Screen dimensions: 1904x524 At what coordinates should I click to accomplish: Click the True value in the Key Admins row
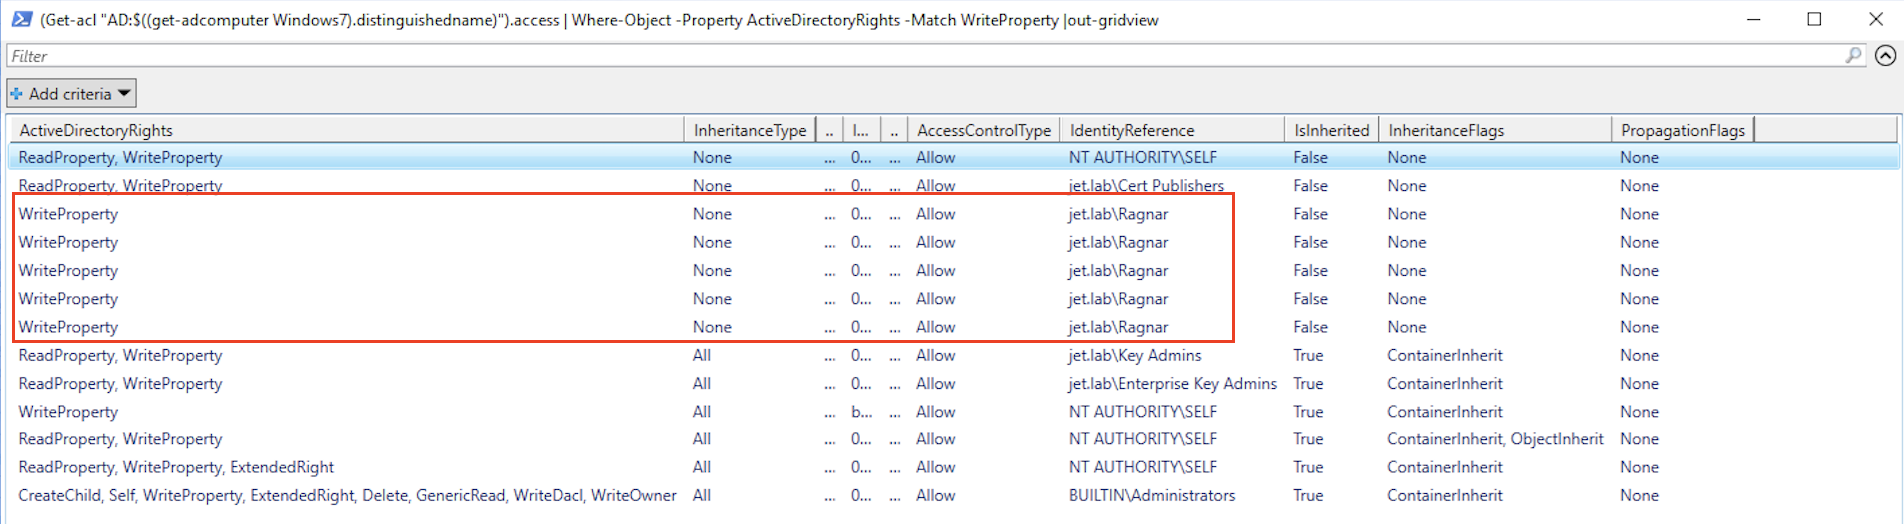point(1308,355)
